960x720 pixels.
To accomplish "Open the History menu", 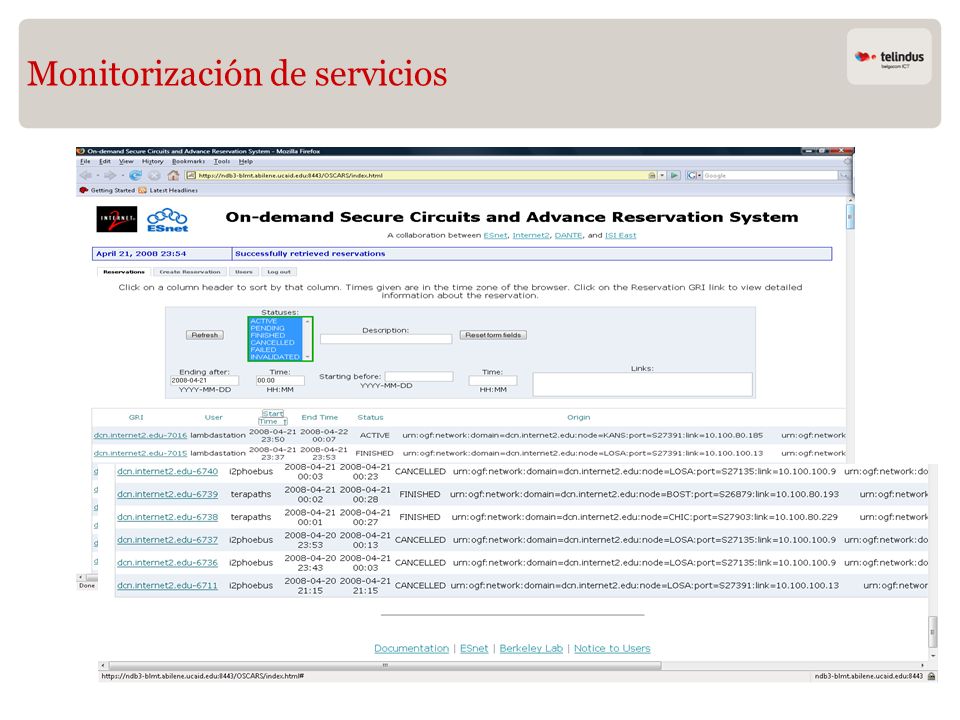I will [x=152, y=162].
